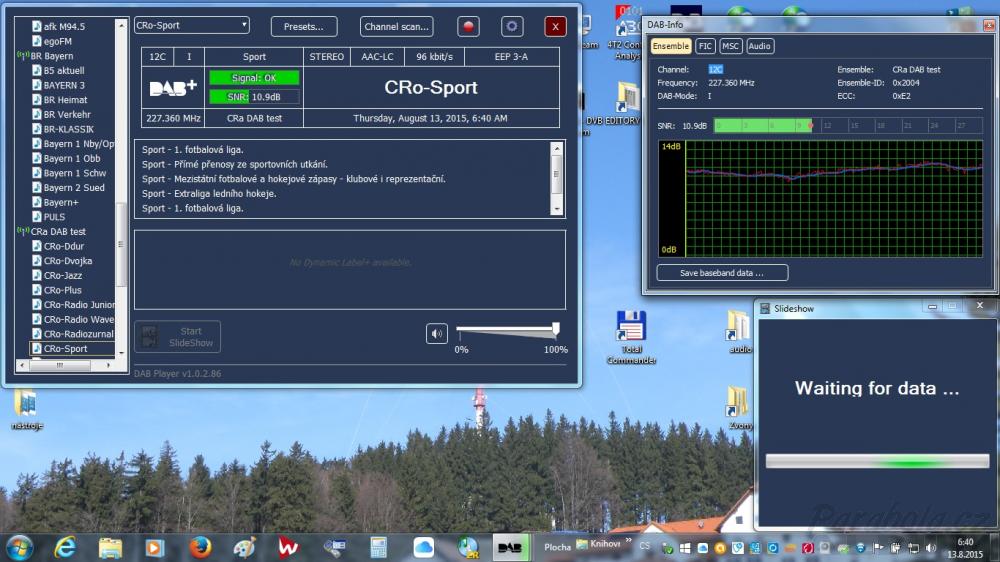Click the DAB Player taskbar button
Screen dimensions: 1000x562
coord(510,547)
